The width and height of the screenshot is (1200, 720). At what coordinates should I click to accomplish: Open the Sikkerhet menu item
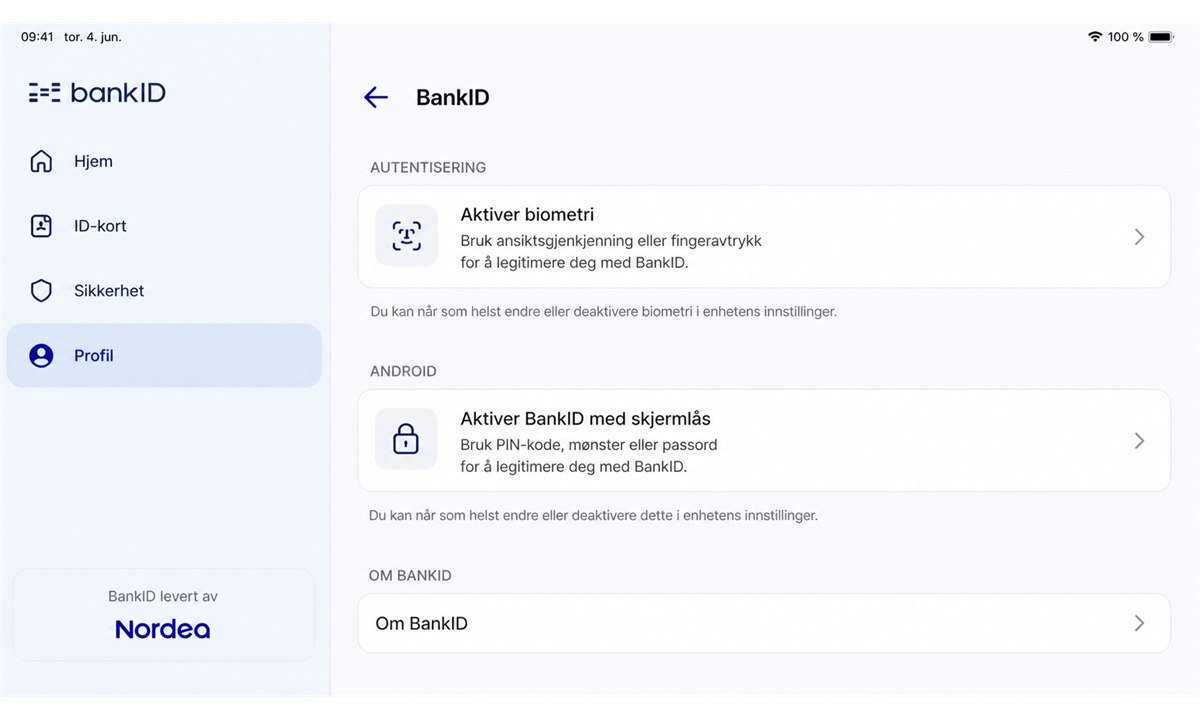point(164,291)
